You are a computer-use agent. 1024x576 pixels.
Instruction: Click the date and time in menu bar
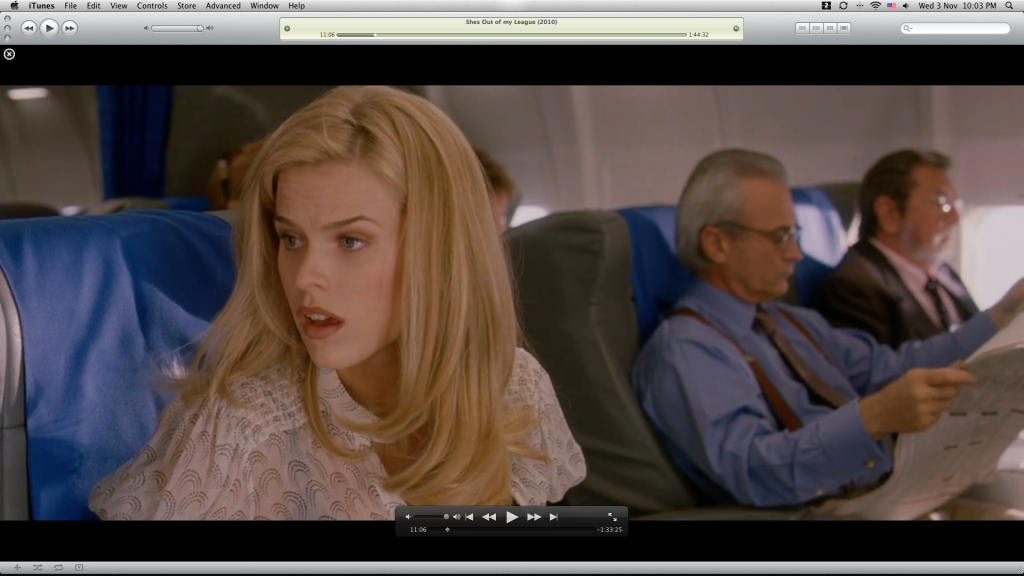[x=957, y=6]
